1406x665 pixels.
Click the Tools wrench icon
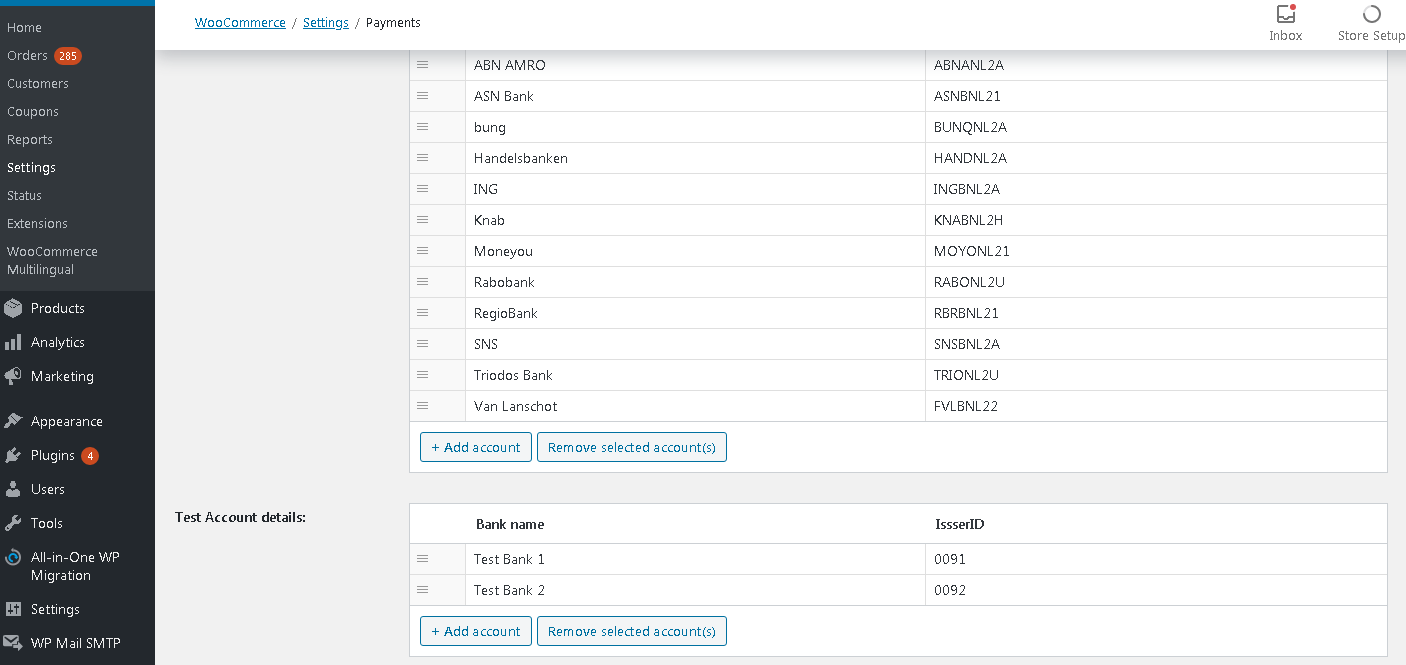13,524
